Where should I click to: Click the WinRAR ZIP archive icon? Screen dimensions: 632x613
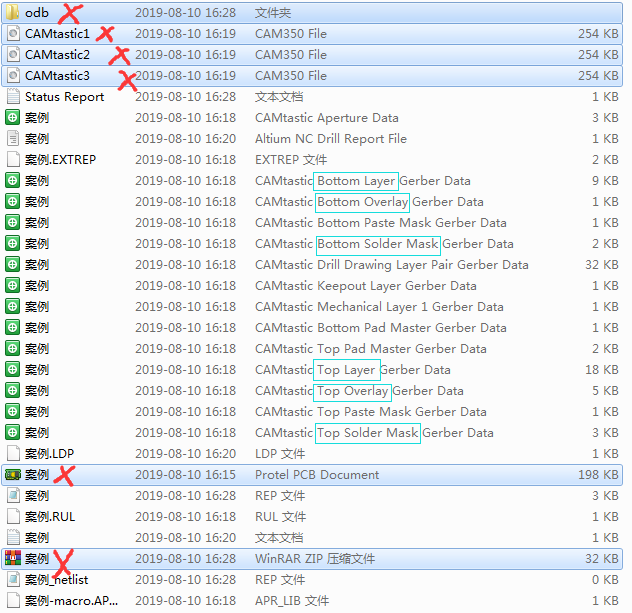tap(13, 559)
